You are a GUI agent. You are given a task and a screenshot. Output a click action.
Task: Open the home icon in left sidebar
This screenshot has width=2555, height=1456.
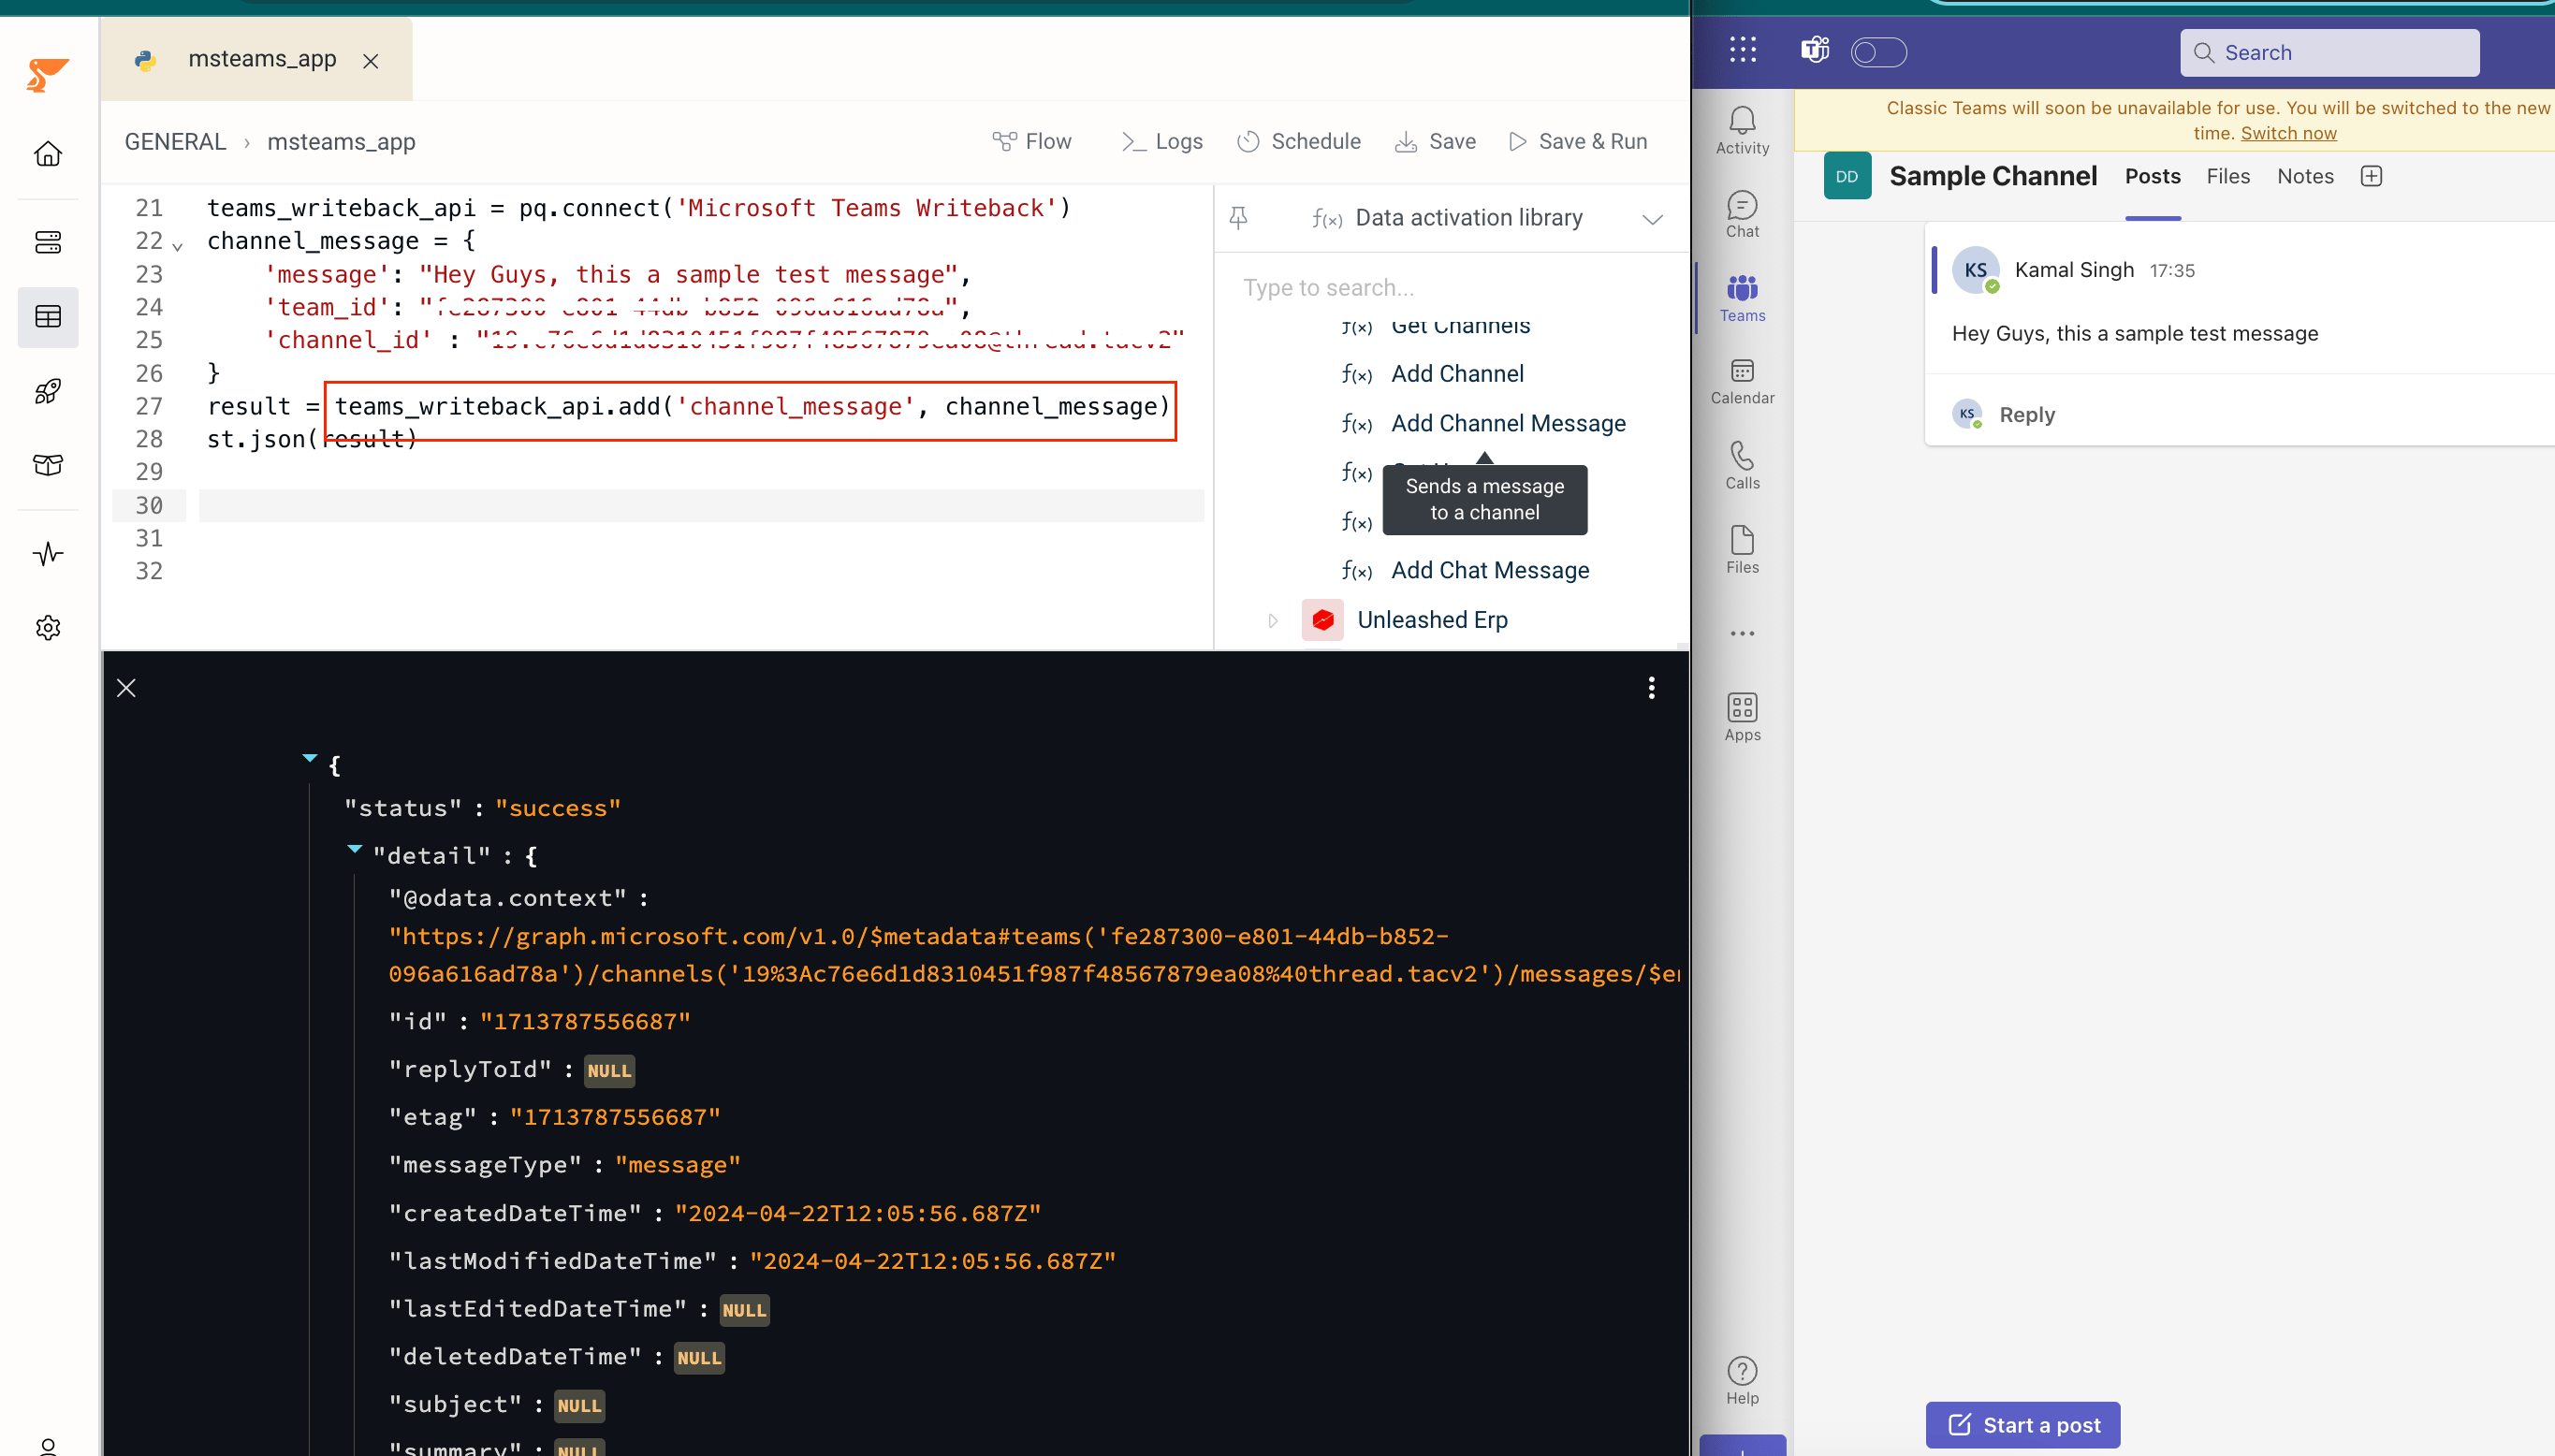click(48, 154)
